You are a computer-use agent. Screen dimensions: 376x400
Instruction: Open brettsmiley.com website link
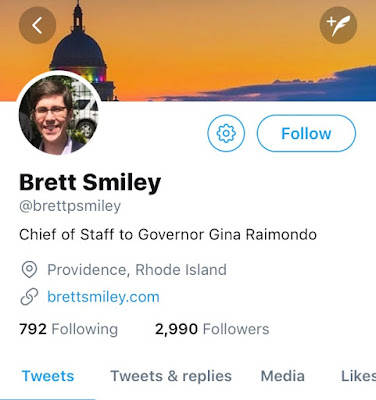point(103,297)
